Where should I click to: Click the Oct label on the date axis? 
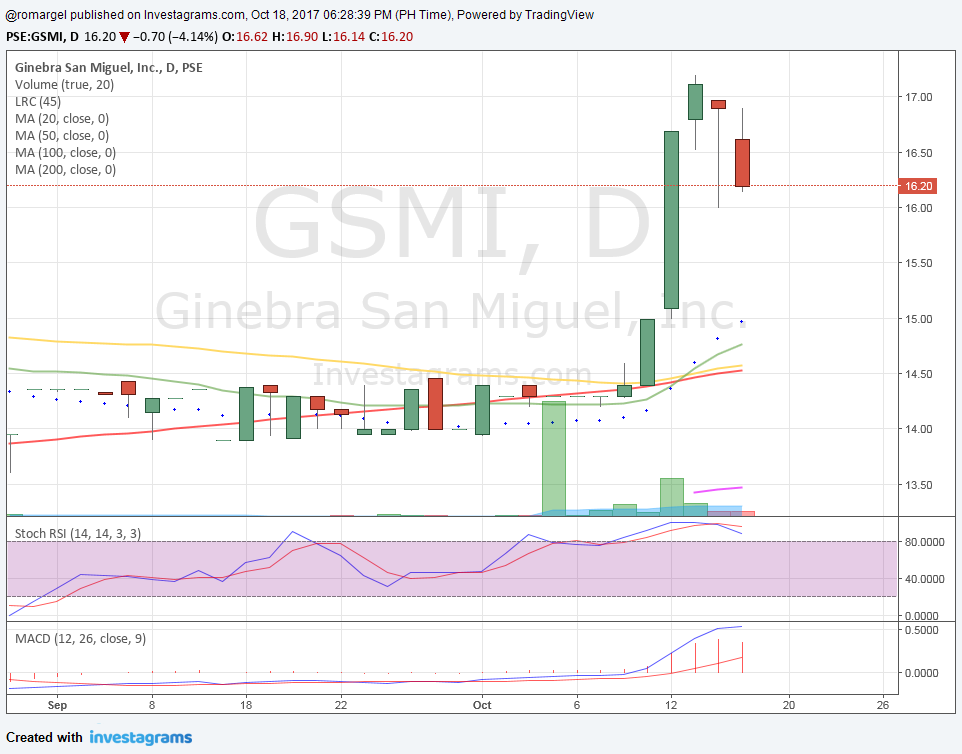[482, 705]
